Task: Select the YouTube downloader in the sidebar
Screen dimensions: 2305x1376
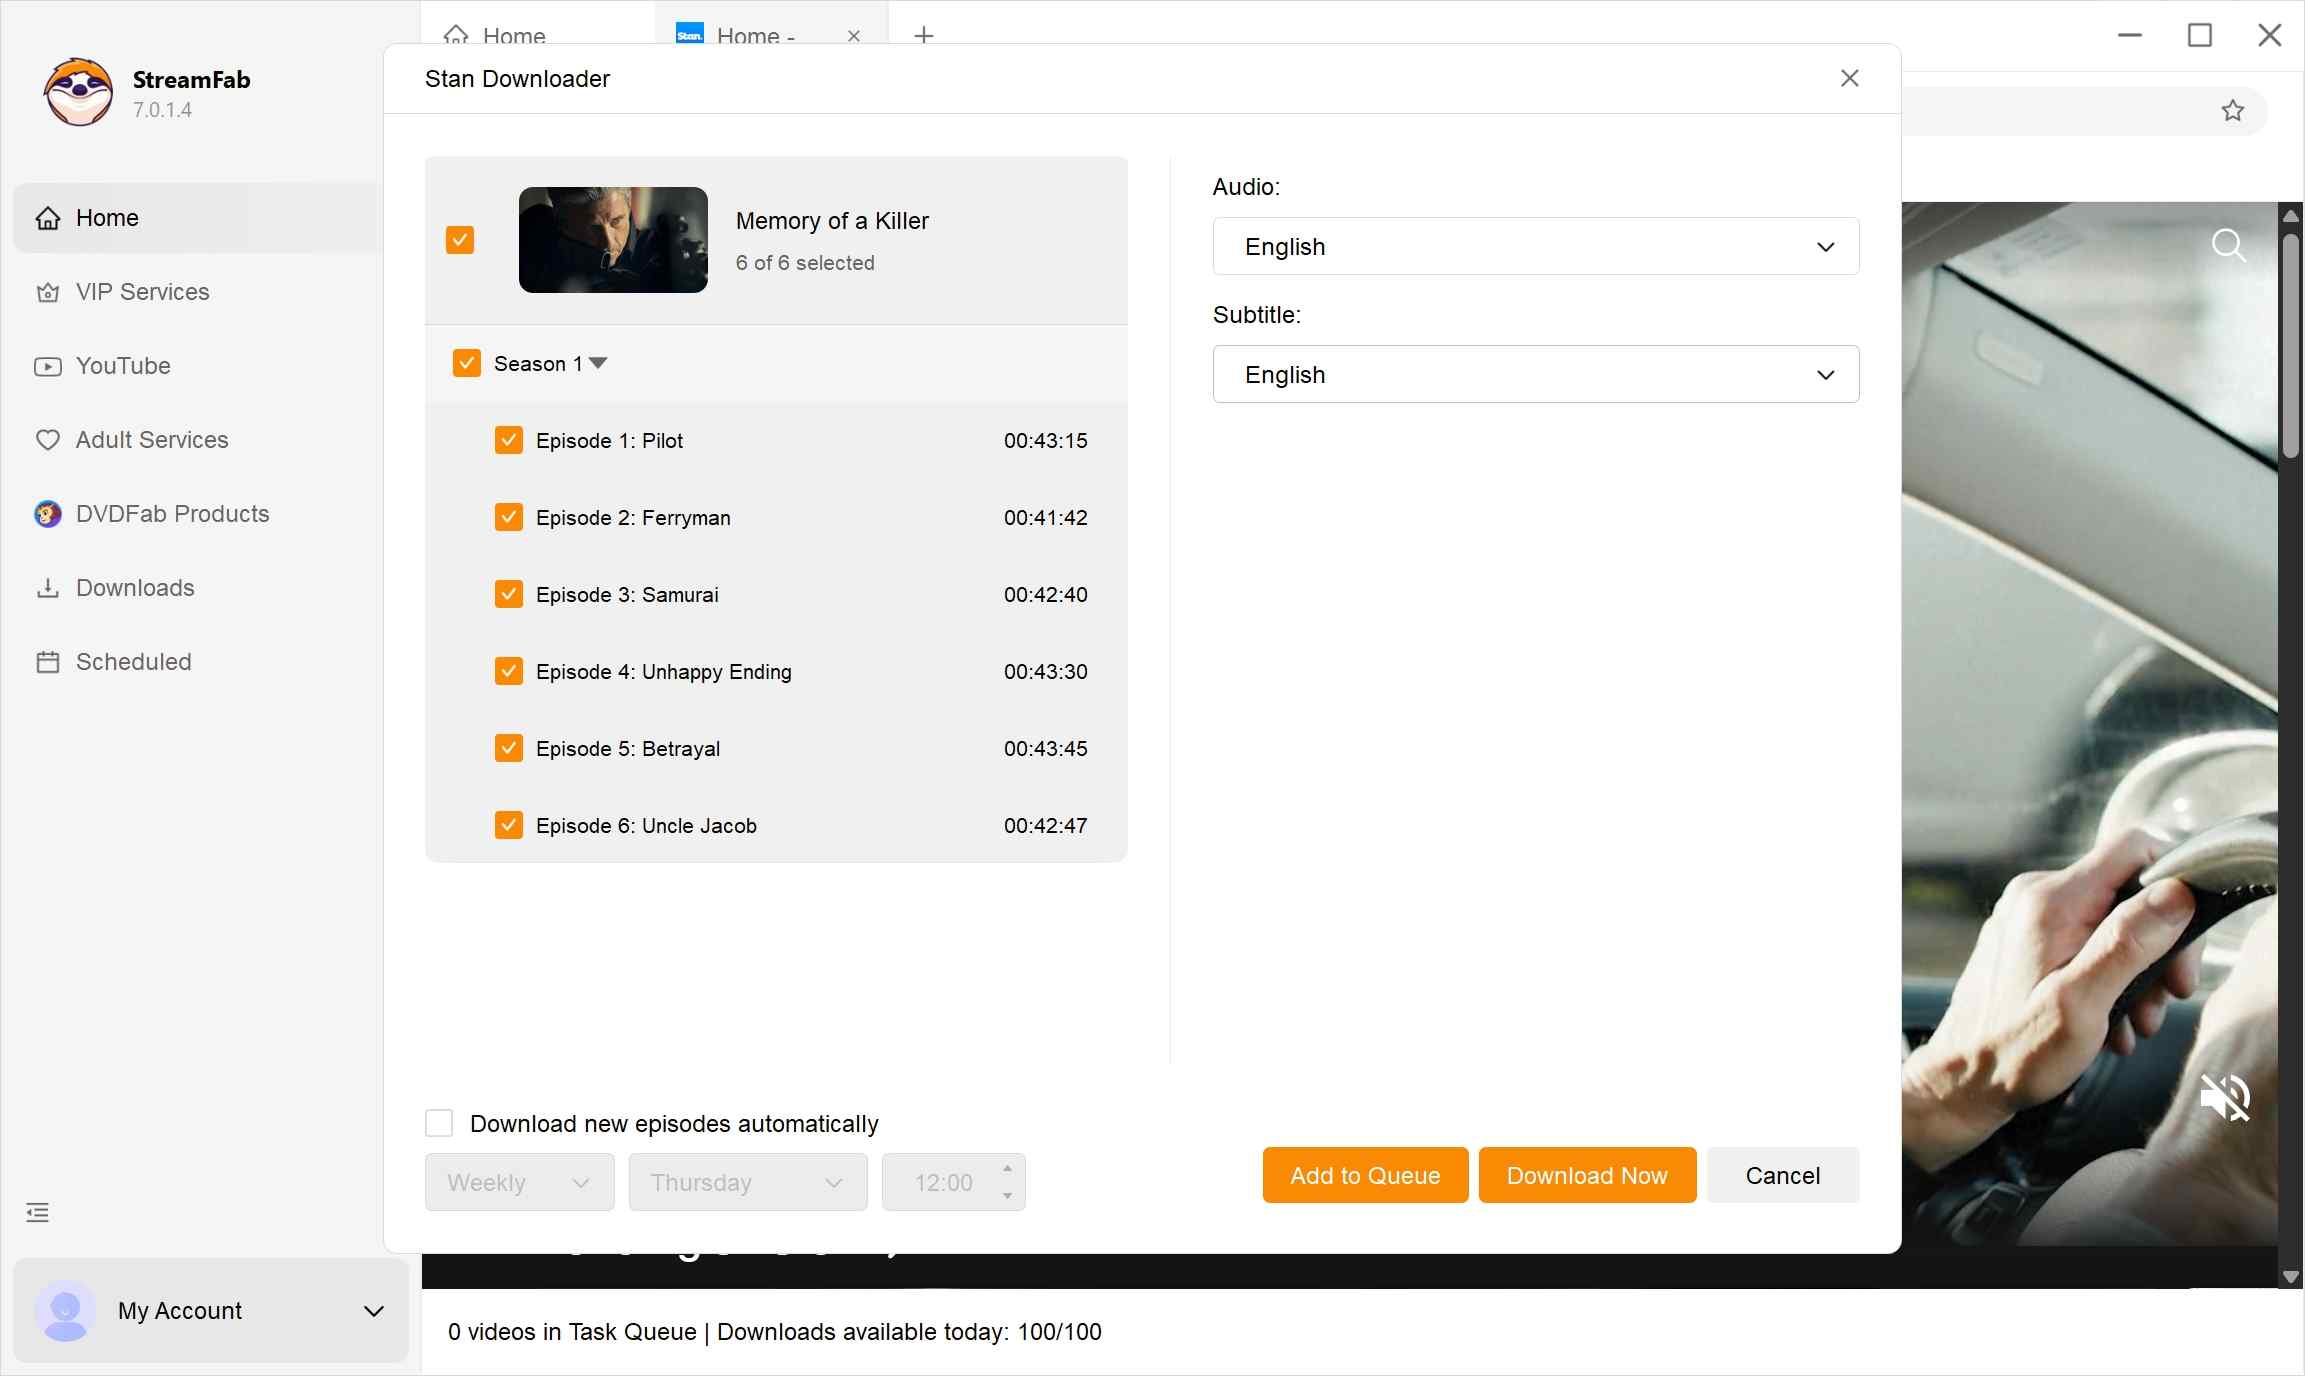Action: [122, 366]
